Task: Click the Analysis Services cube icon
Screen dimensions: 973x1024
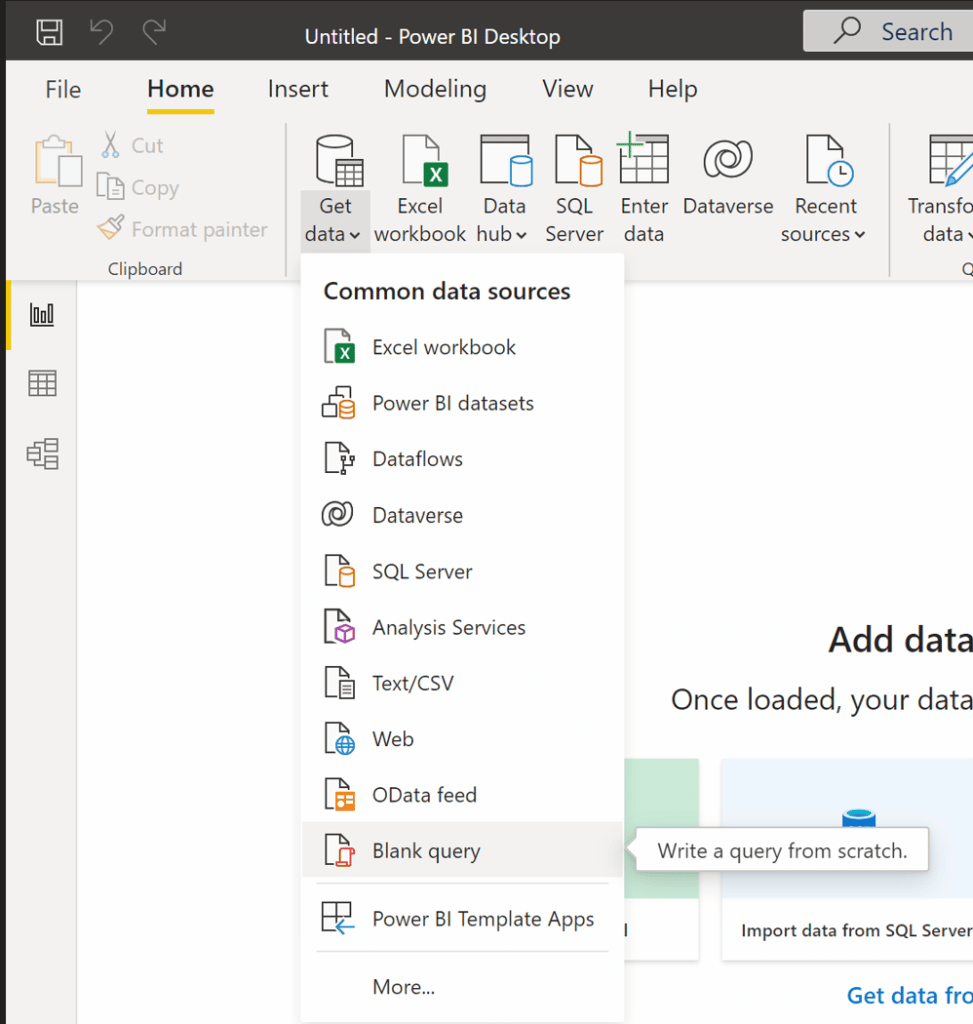Action: click(x=339, y=626)
